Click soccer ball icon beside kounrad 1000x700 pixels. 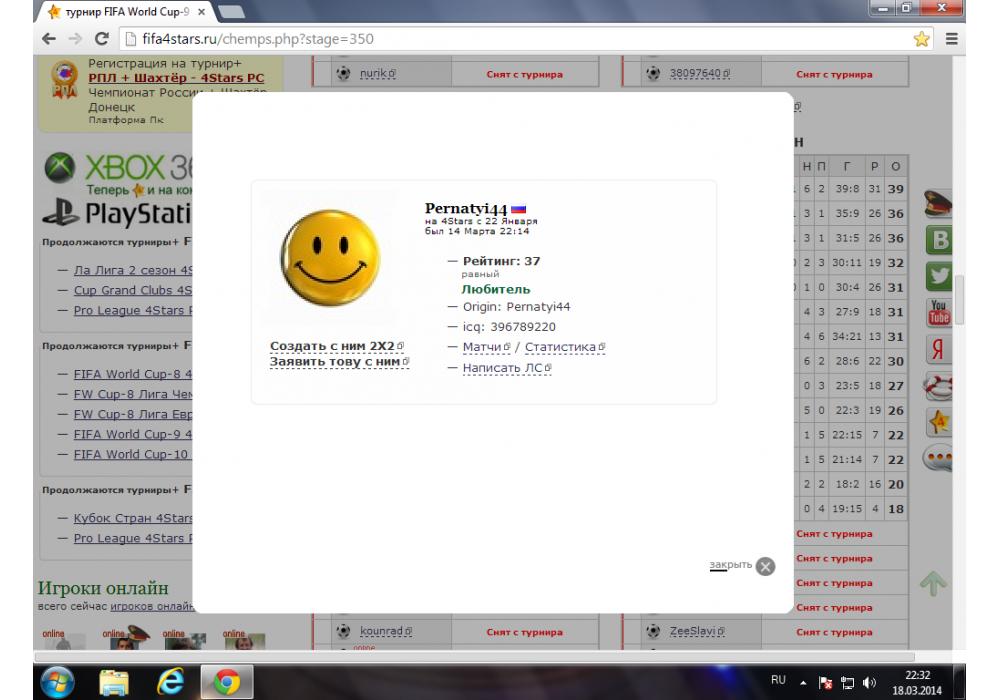coord(343,631)
